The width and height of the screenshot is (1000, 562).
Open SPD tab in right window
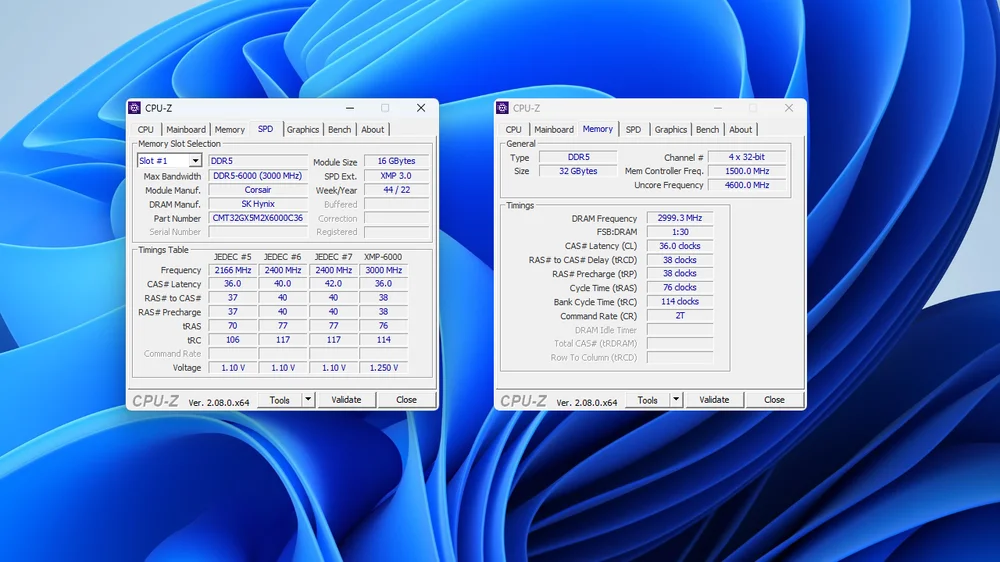(633, 129)
